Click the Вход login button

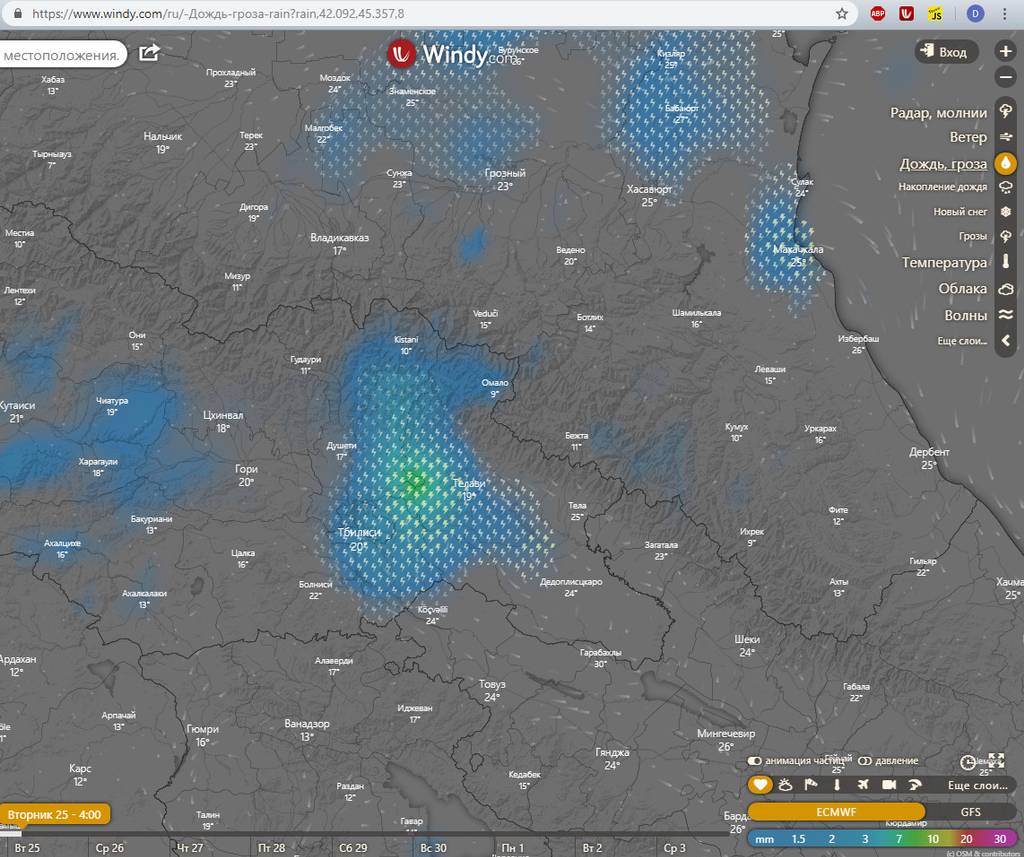pyautogui.click(x=945, y=52)
